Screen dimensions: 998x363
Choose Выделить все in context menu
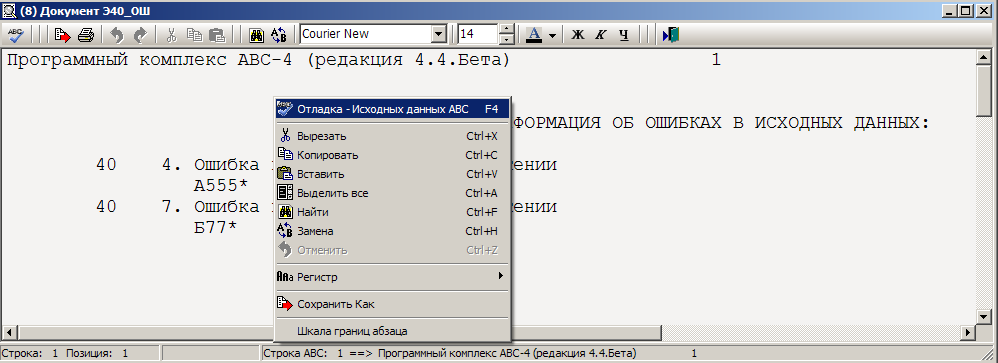pyautogui.click(x=392, y=193)
